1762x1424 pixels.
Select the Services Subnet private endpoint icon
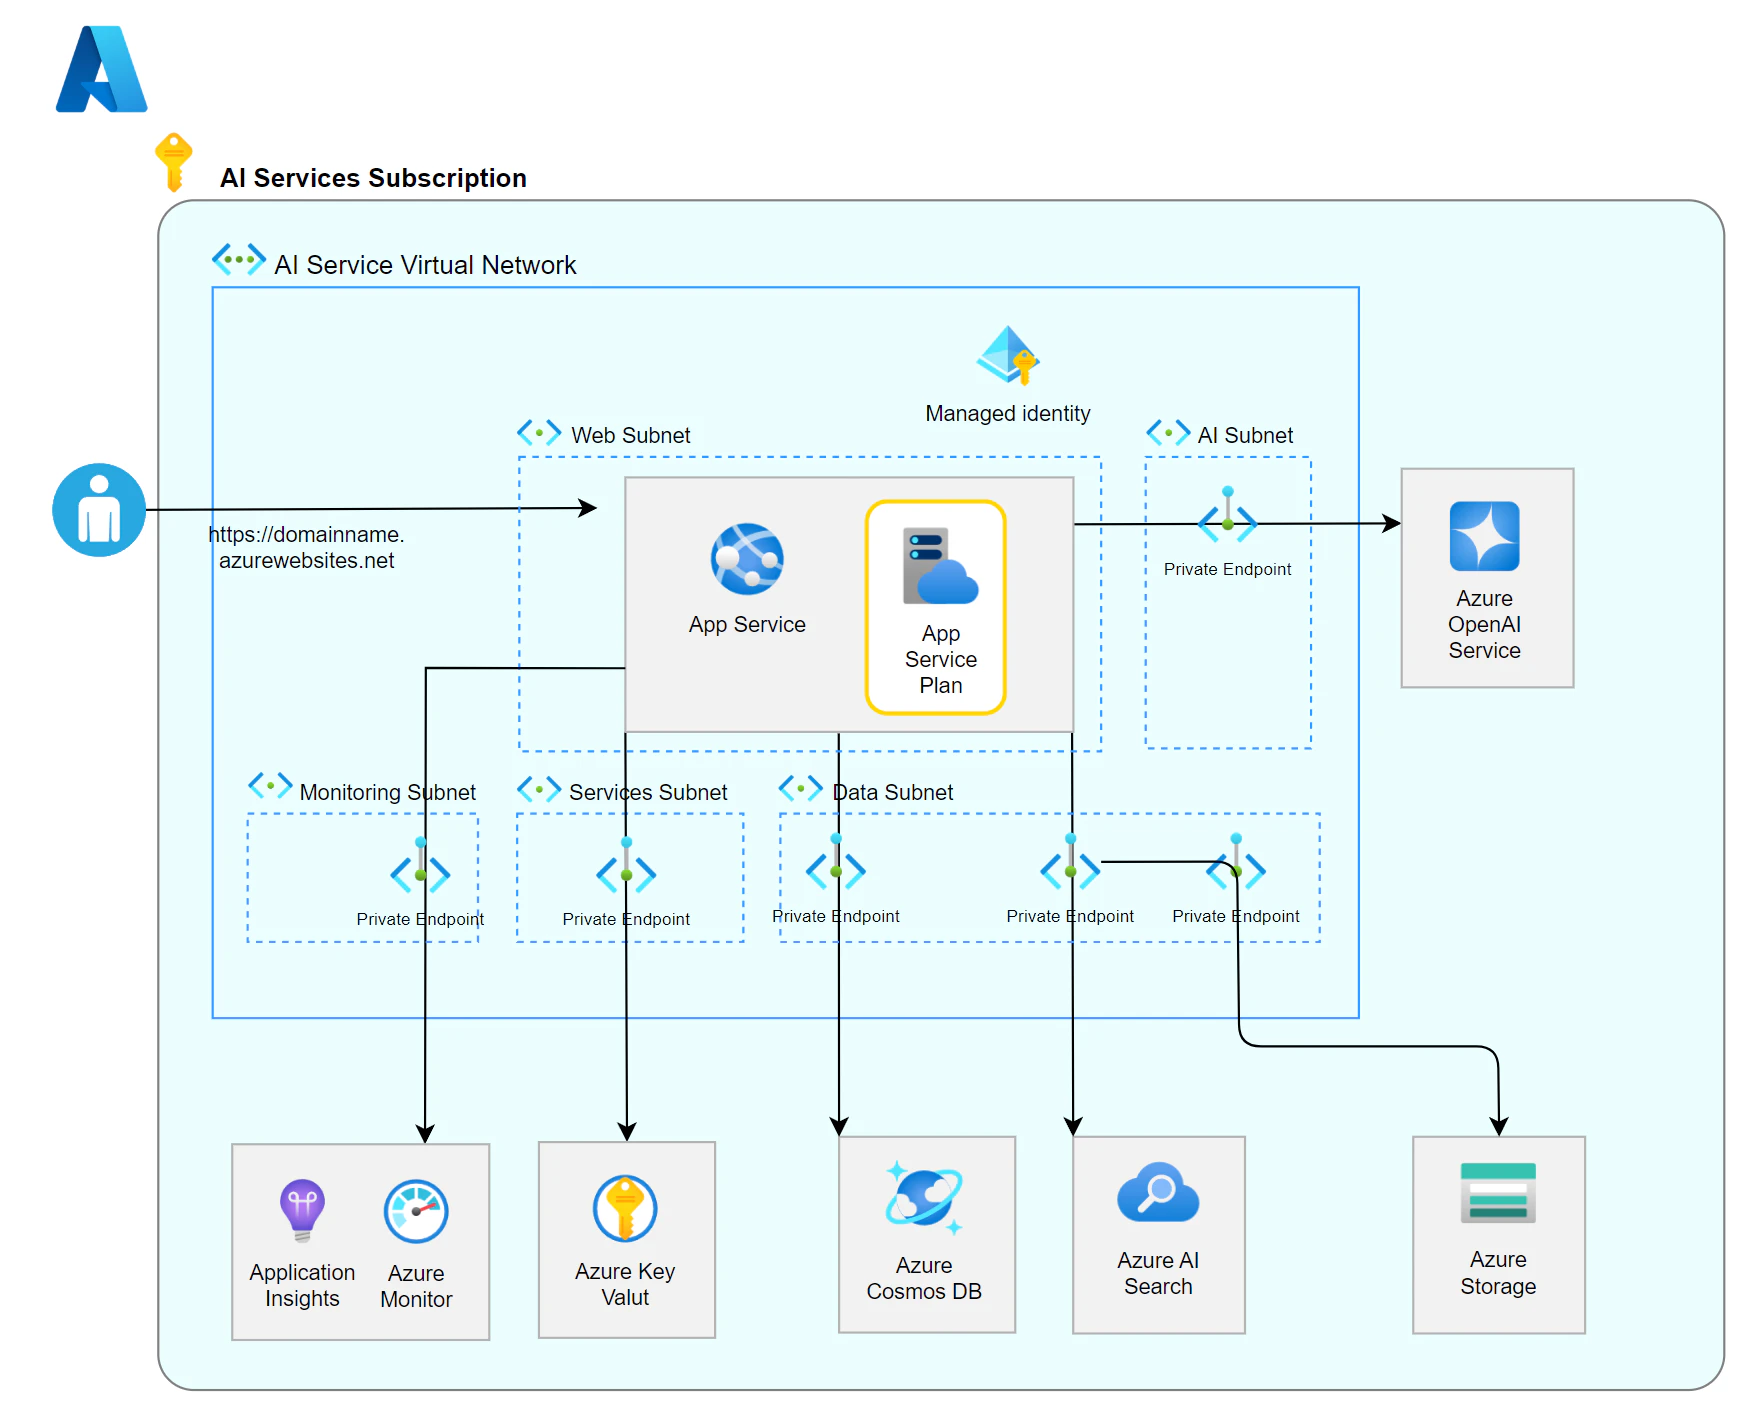click(626, 866)
